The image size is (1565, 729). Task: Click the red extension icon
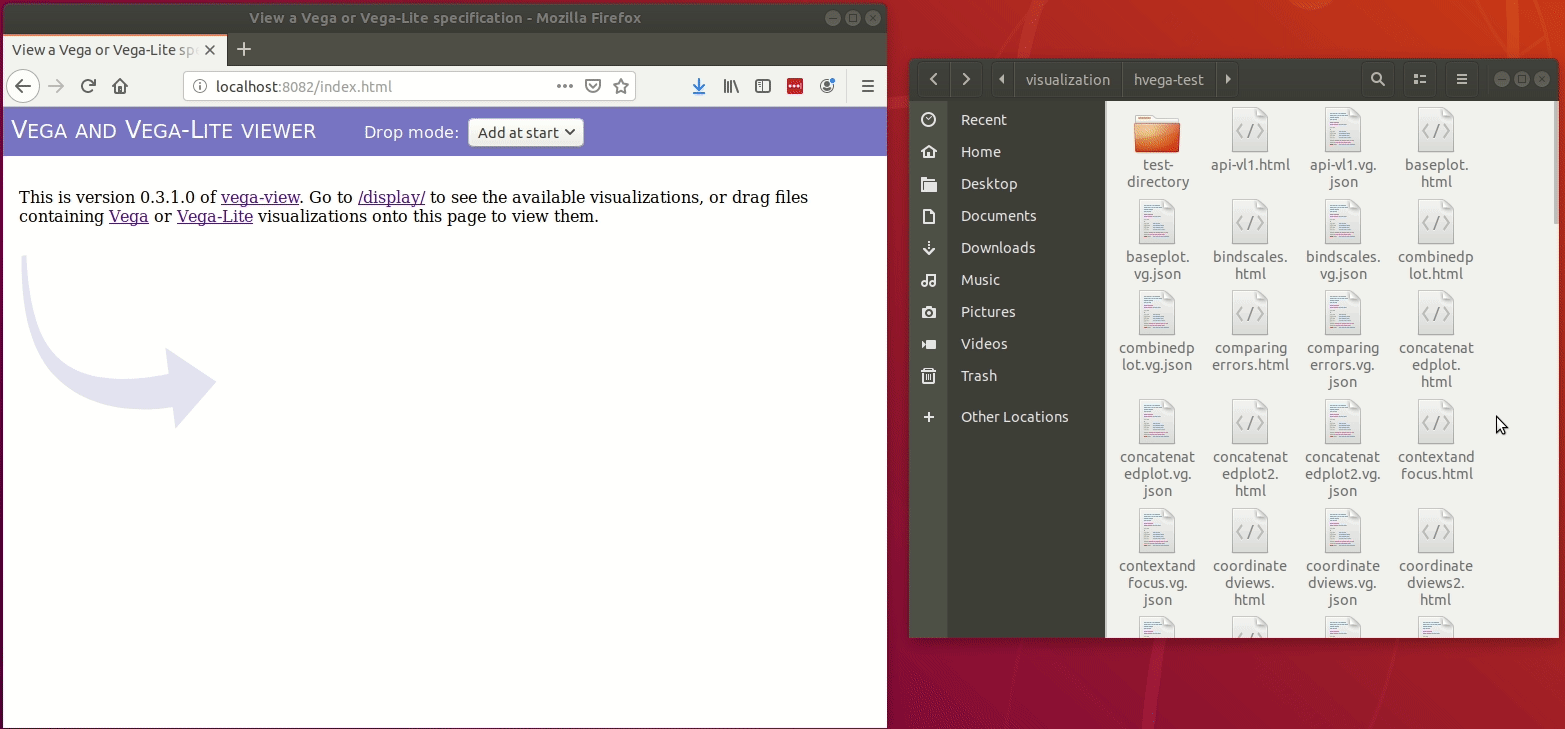[x=795, y=86]
